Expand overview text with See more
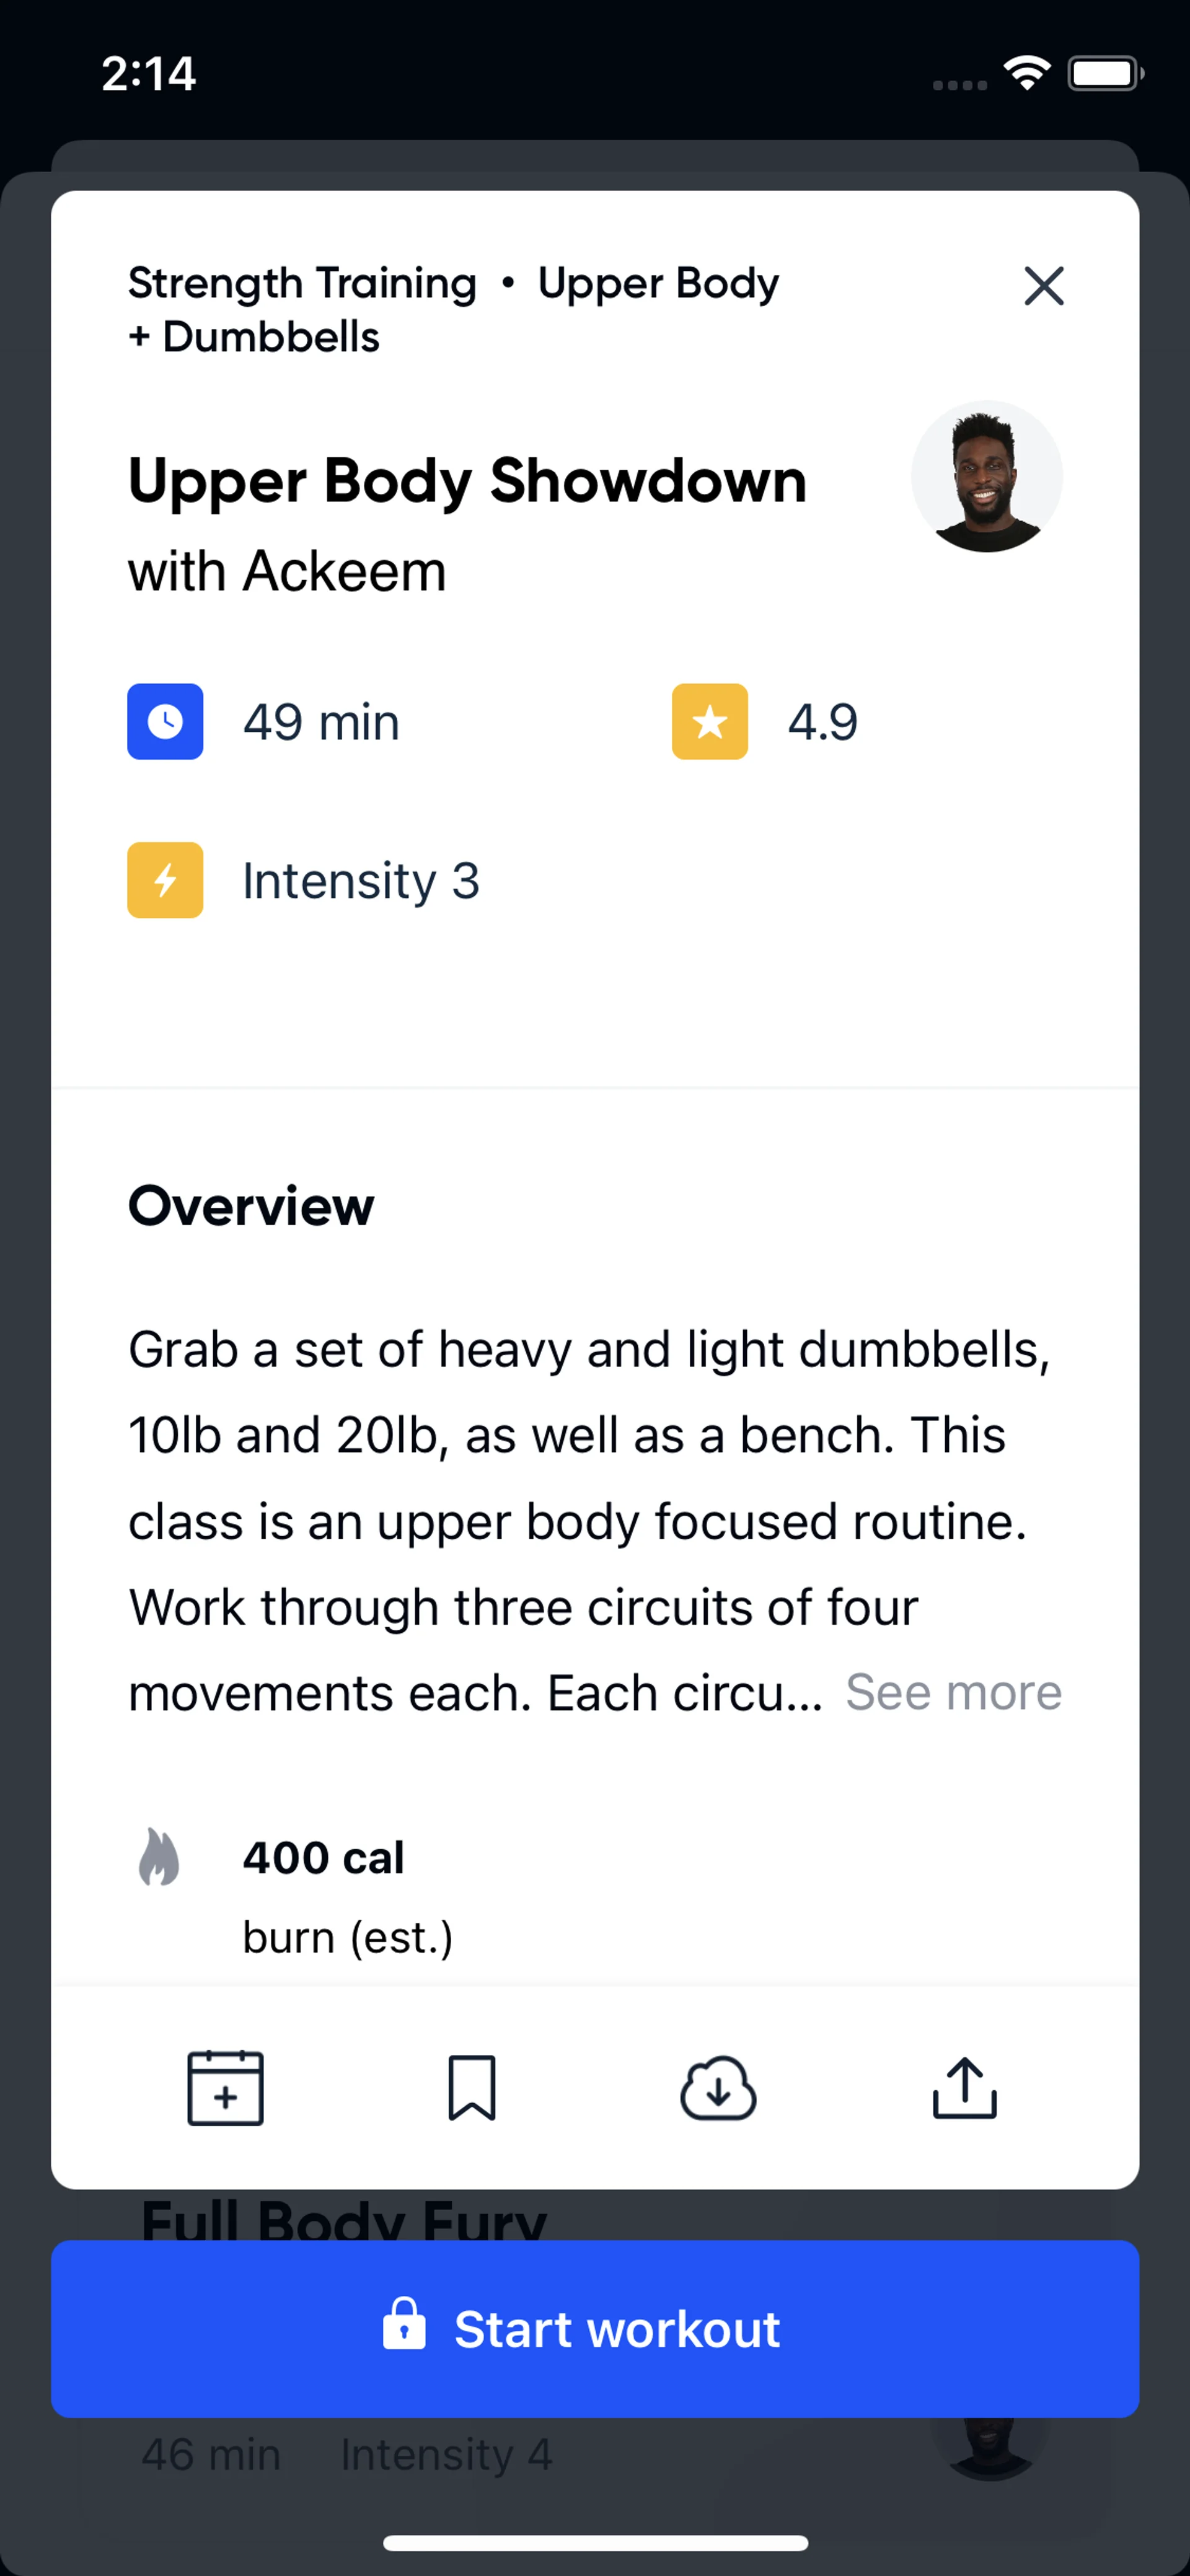 953,1692
